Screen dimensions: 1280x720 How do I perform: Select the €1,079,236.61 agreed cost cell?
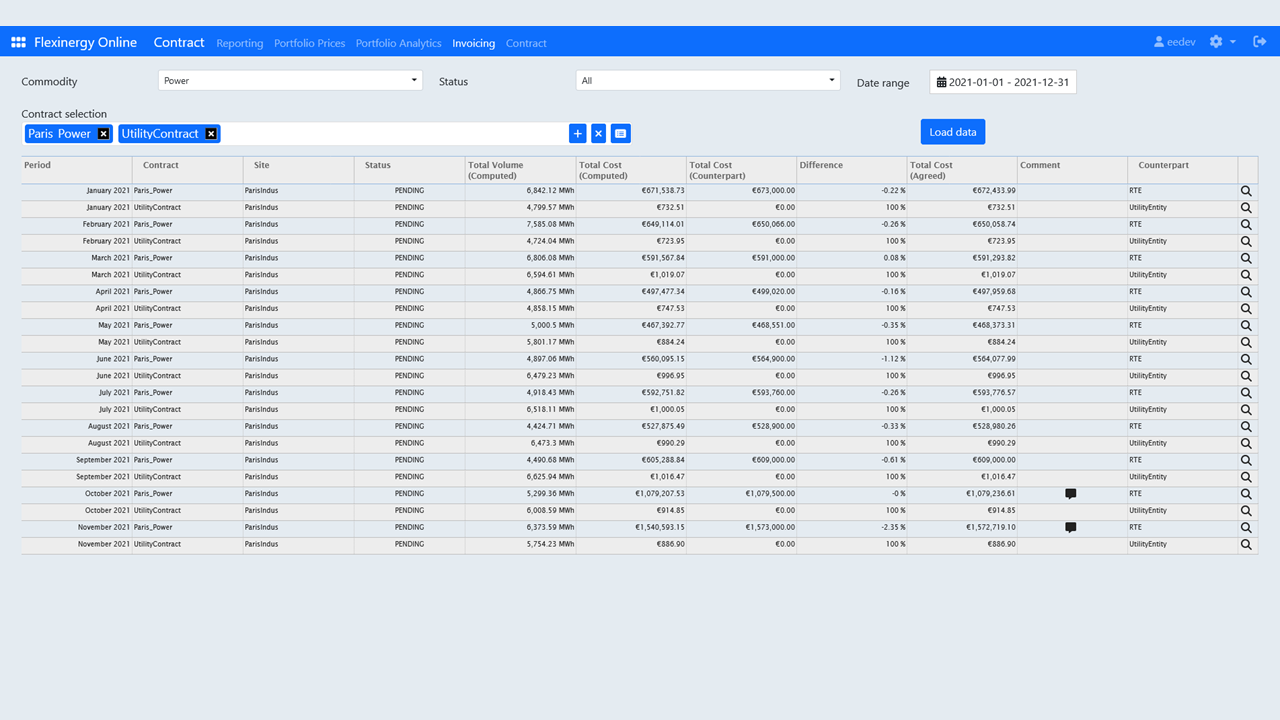[962, 494]
